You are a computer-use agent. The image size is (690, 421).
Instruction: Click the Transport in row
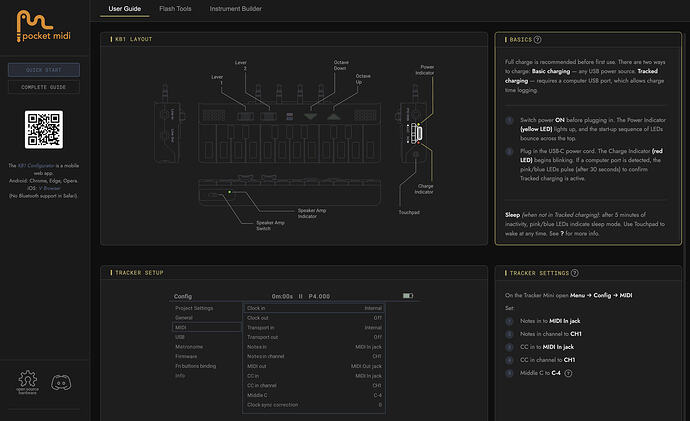(x=314, y=327)
